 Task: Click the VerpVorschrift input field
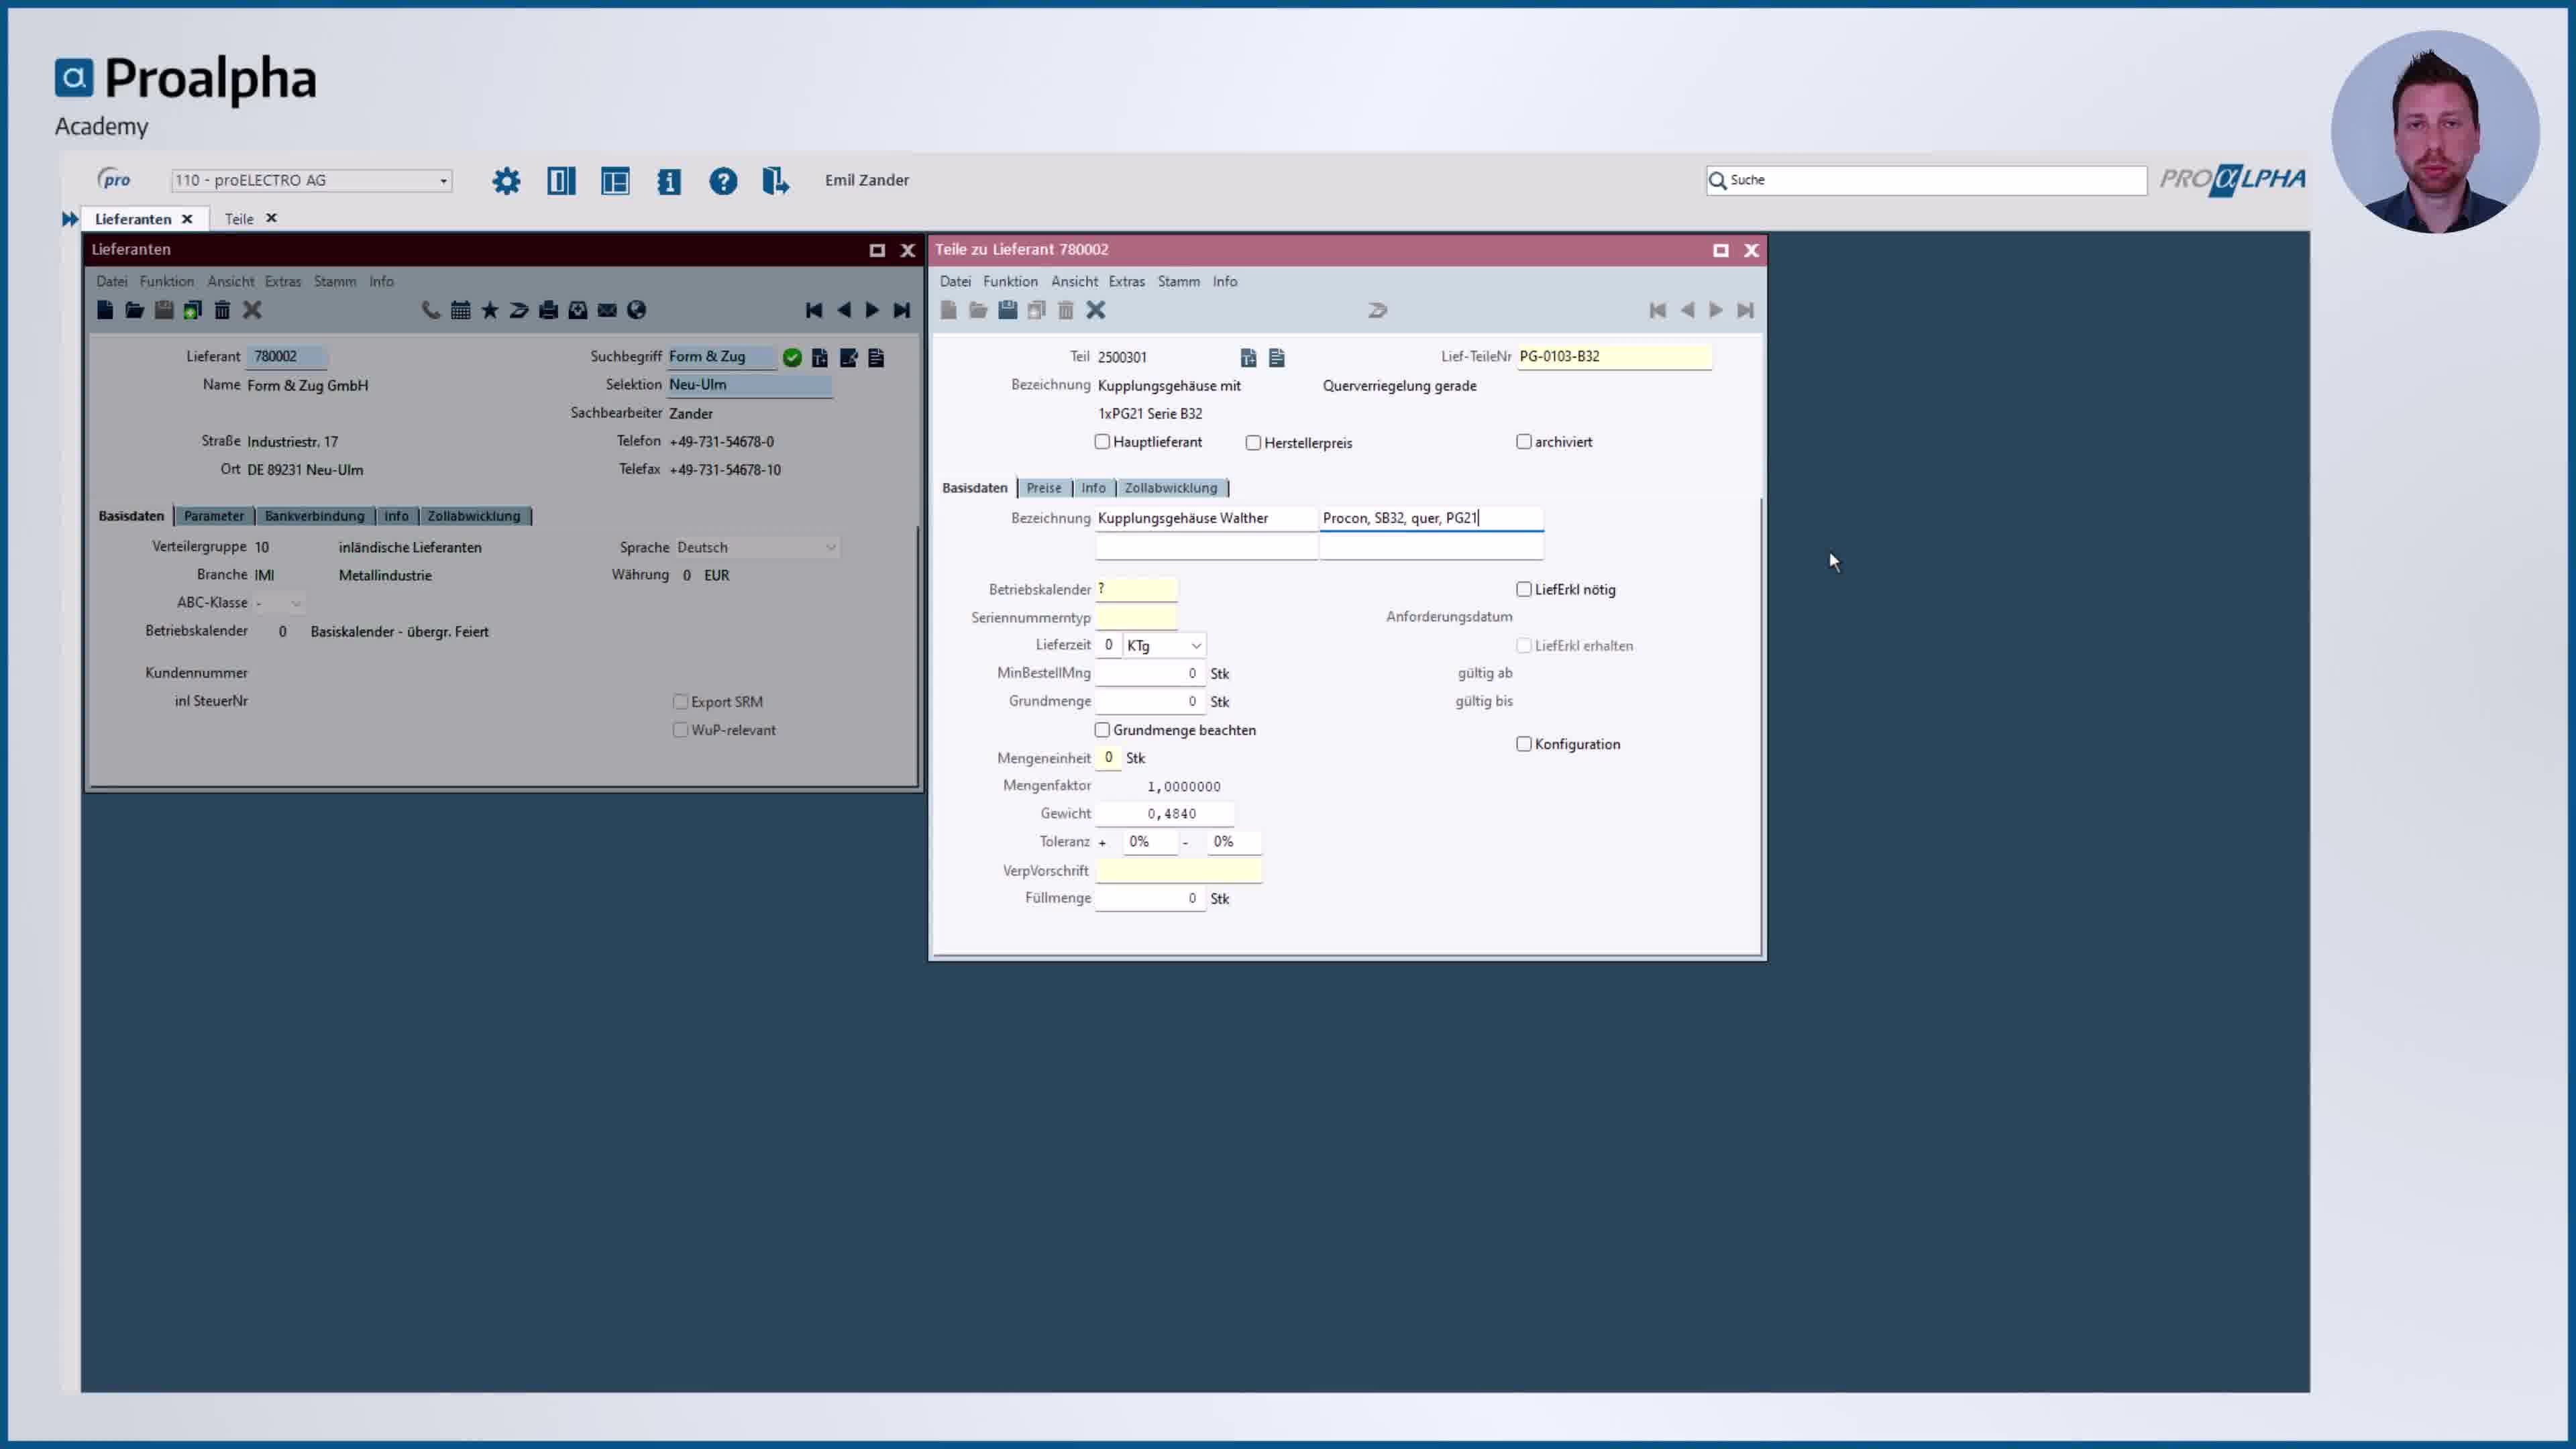click(x=1178, y=871)
